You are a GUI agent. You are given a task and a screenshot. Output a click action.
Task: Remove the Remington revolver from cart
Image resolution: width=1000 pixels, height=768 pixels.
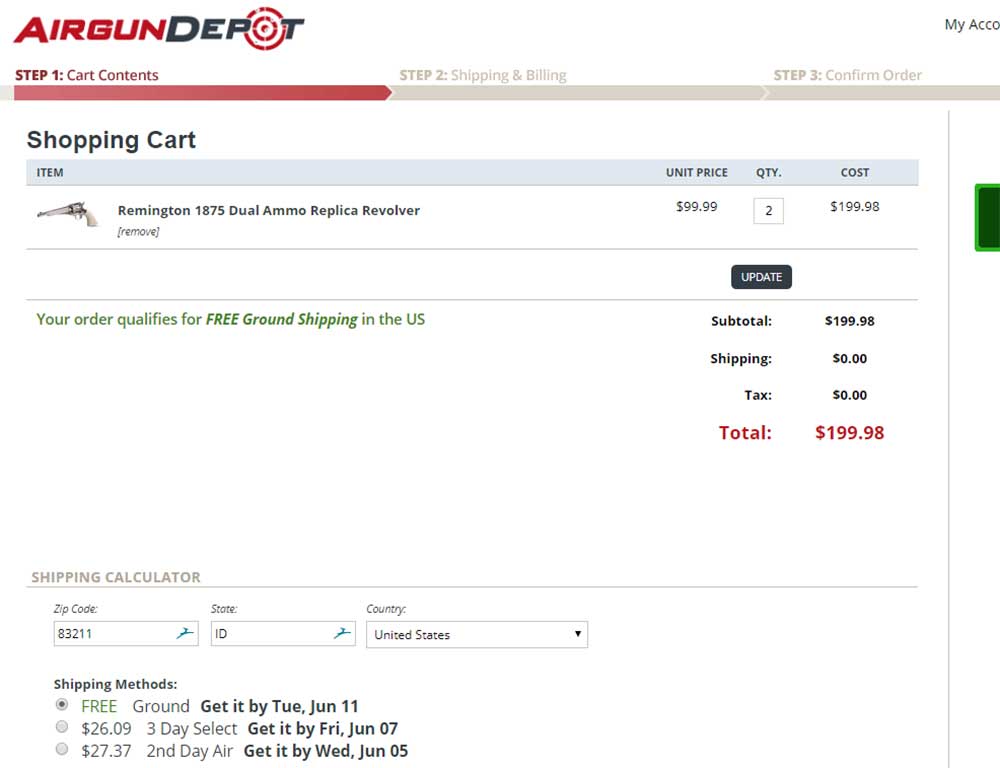click(x=138, y=232)
